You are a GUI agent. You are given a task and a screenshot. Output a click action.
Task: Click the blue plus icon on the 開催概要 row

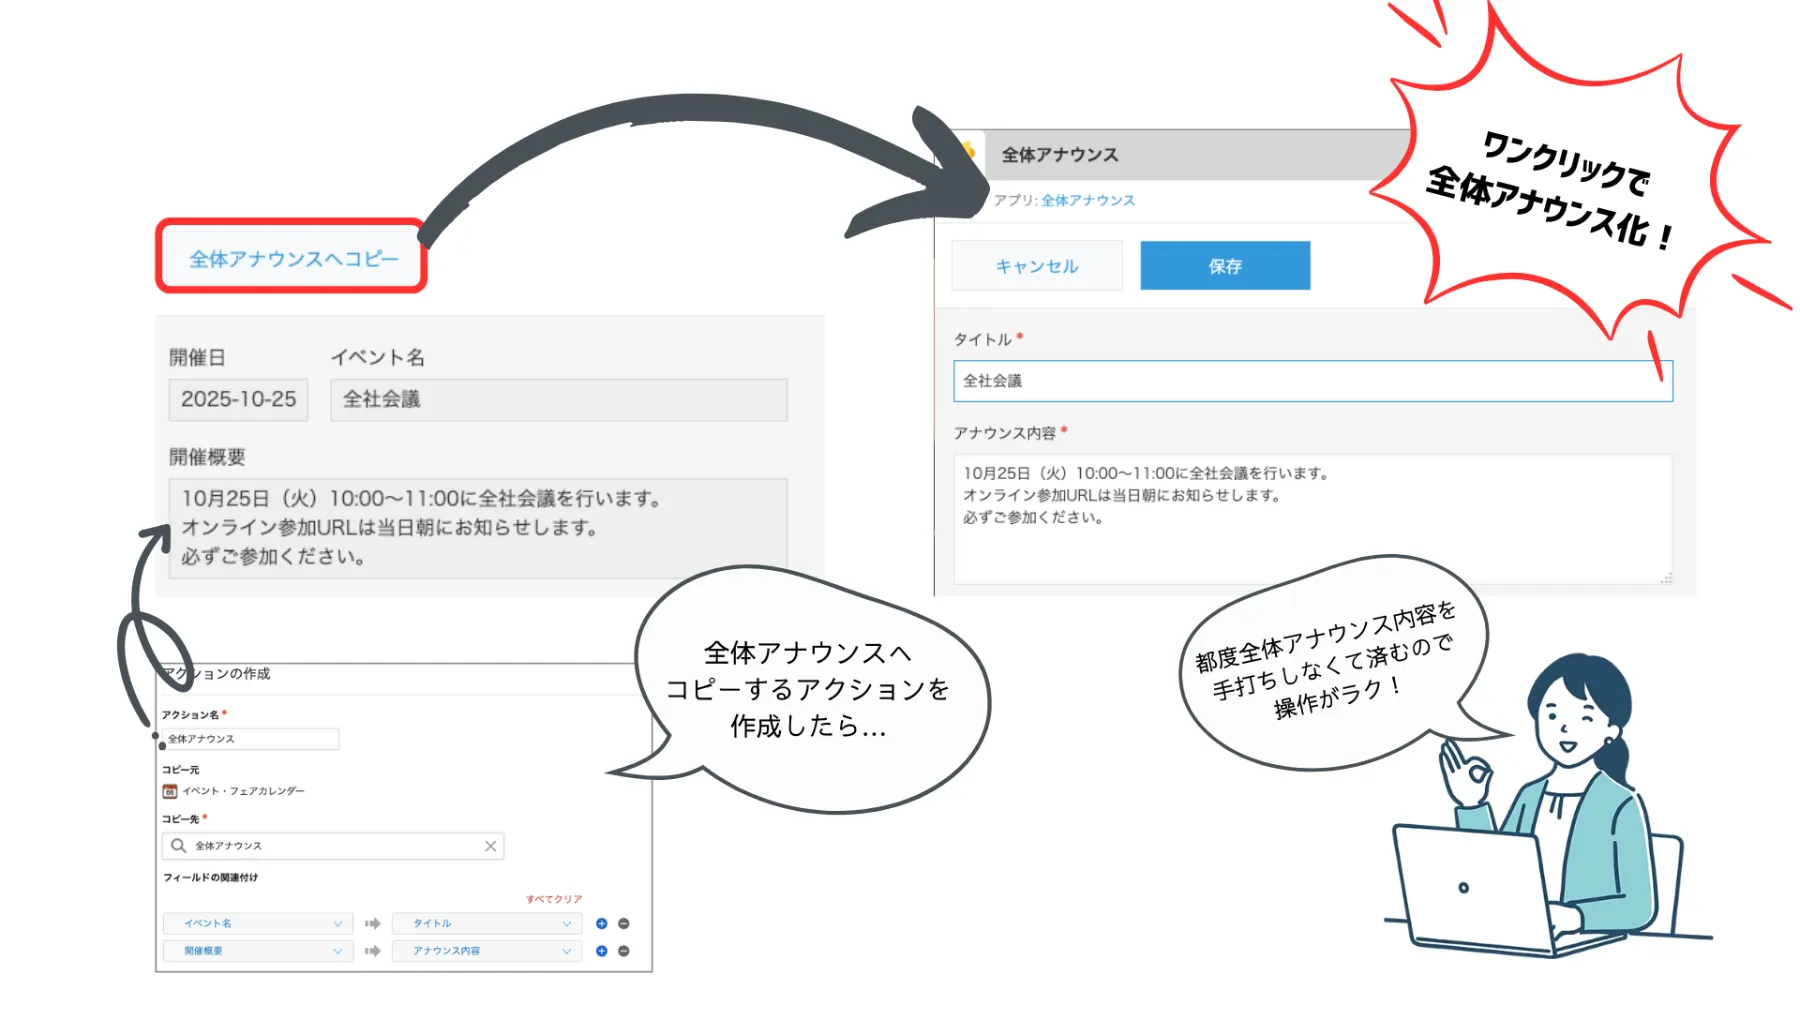coord(601,951)
